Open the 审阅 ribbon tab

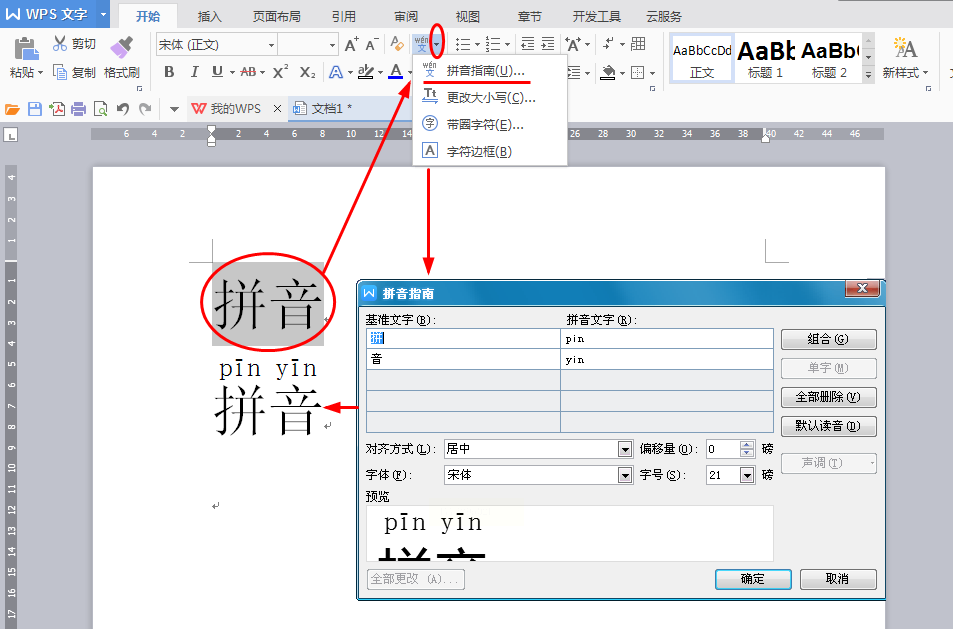(406, 16)
